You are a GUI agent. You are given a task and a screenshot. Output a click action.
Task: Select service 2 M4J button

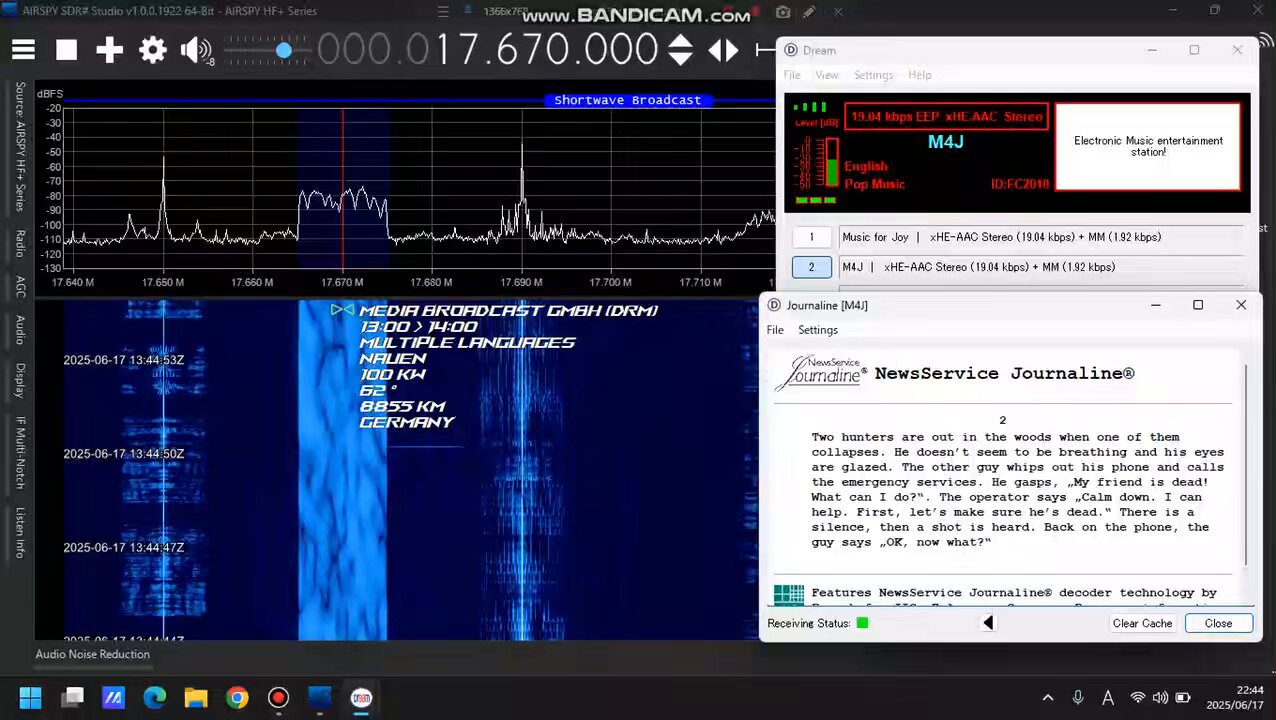[811, 267]
